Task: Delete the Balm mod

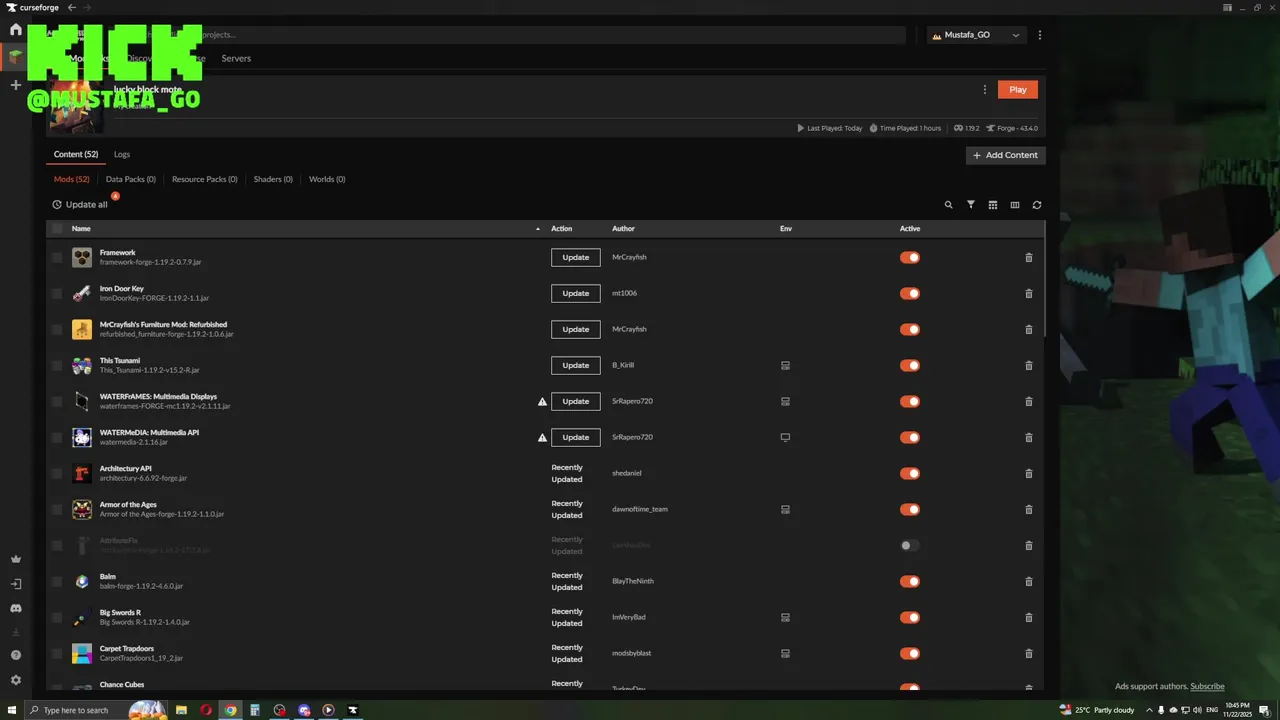Action: [1029, 582]
